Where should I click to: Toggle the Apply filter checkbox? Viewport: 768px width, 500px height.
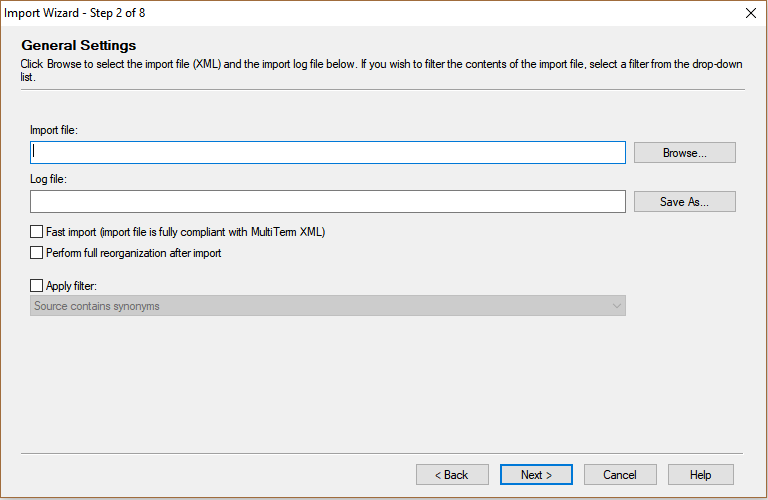pyautogui.click(x=37, y=286)
